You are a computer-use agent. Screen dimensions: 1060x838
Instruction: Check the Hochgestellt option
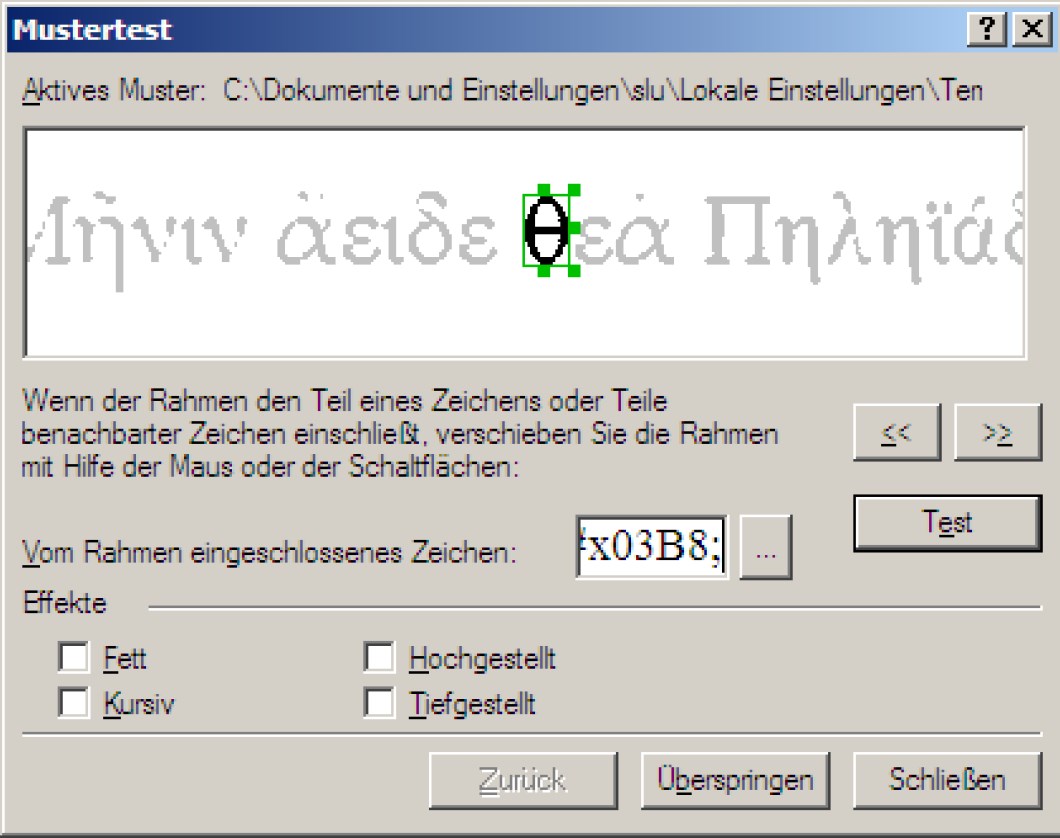click(x=379, y=657)
